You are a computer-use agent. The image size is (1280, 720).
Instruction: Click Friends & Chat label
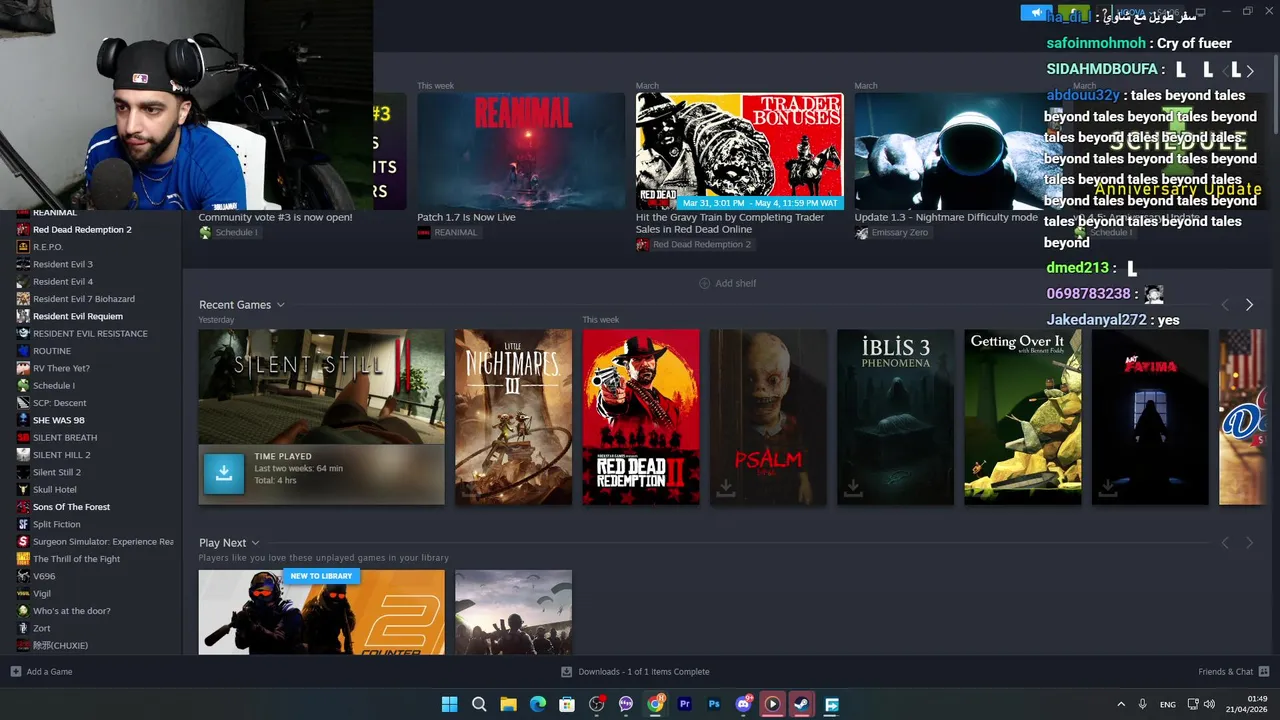tap(1225, 672)
